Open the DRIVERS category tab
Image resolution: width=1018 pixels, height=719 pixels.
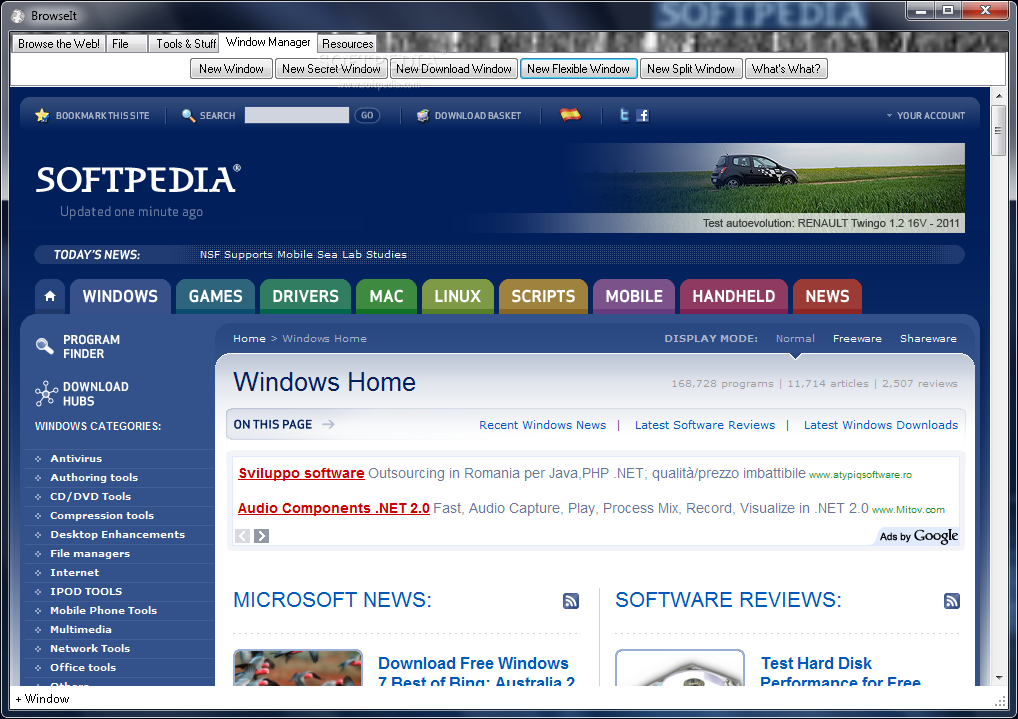[305, 296]
